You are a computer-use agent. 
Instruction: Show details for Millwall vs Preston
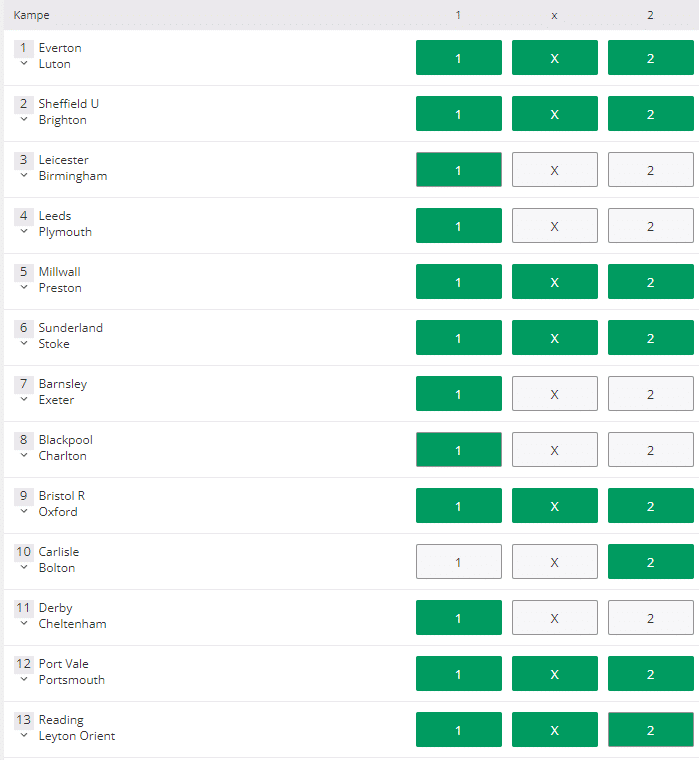(24, 287)
